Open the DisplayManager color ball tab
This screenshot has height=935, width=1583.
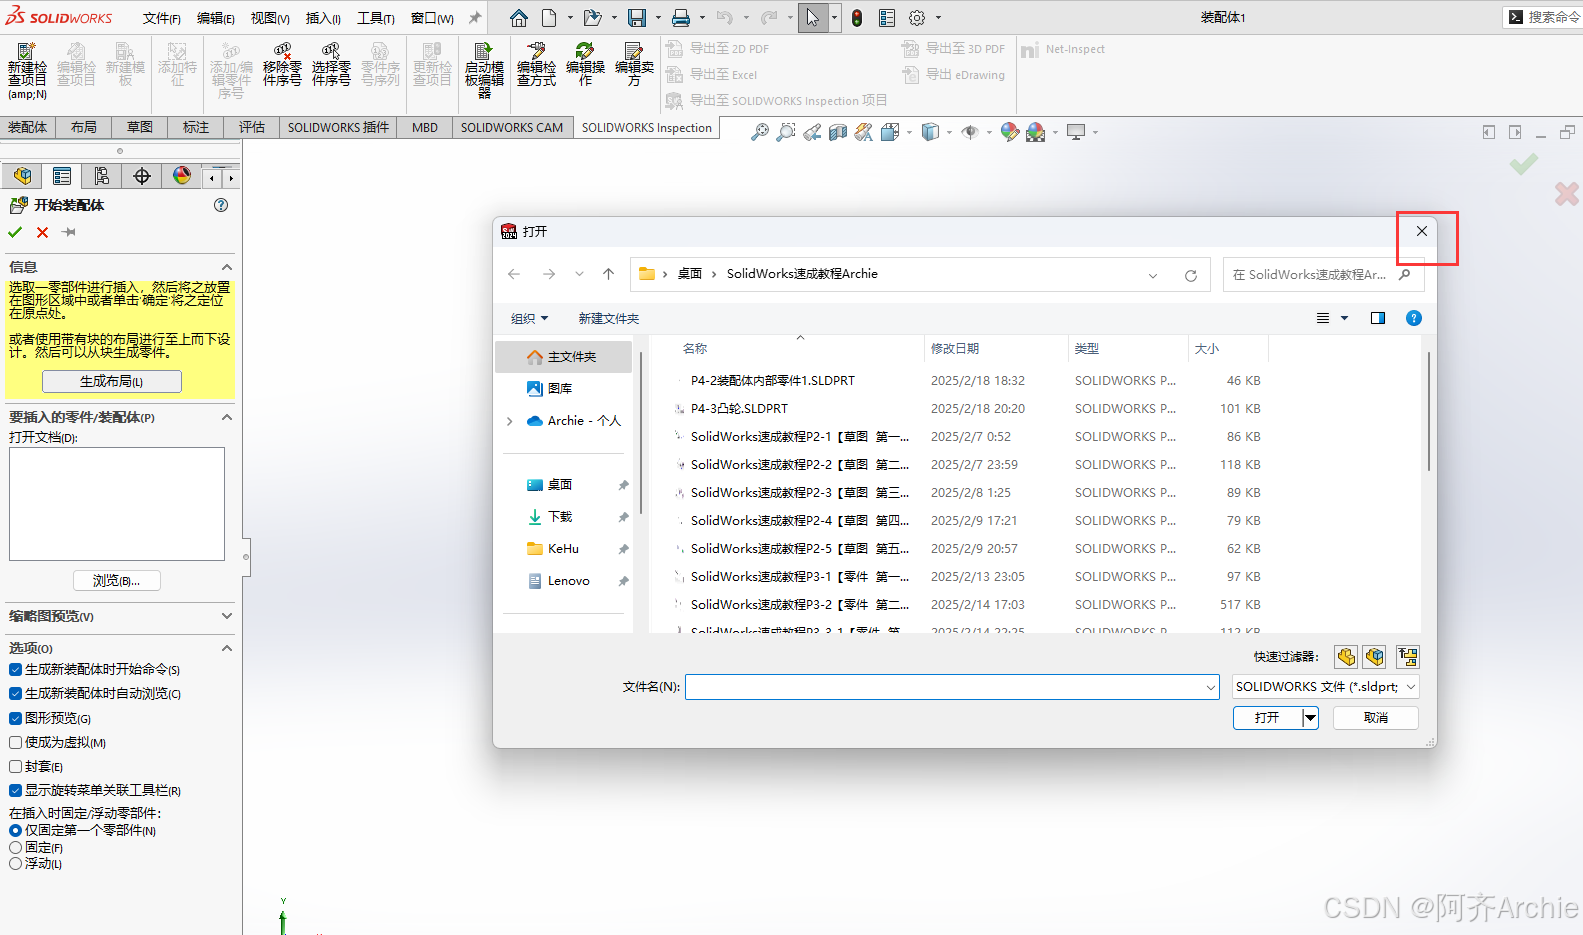(x=182, y=176)
